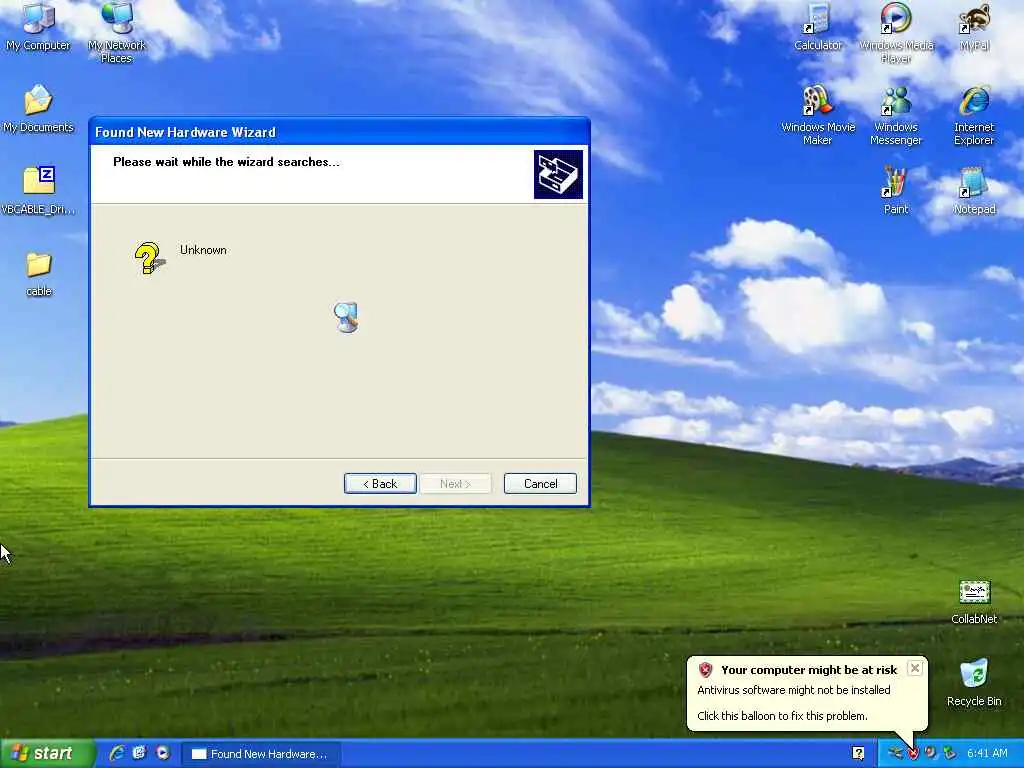Click the question mark help icon on taskbar
The height and width of the screenshot is (768, 1024).
pyautogui.click(x=859, y=753)
